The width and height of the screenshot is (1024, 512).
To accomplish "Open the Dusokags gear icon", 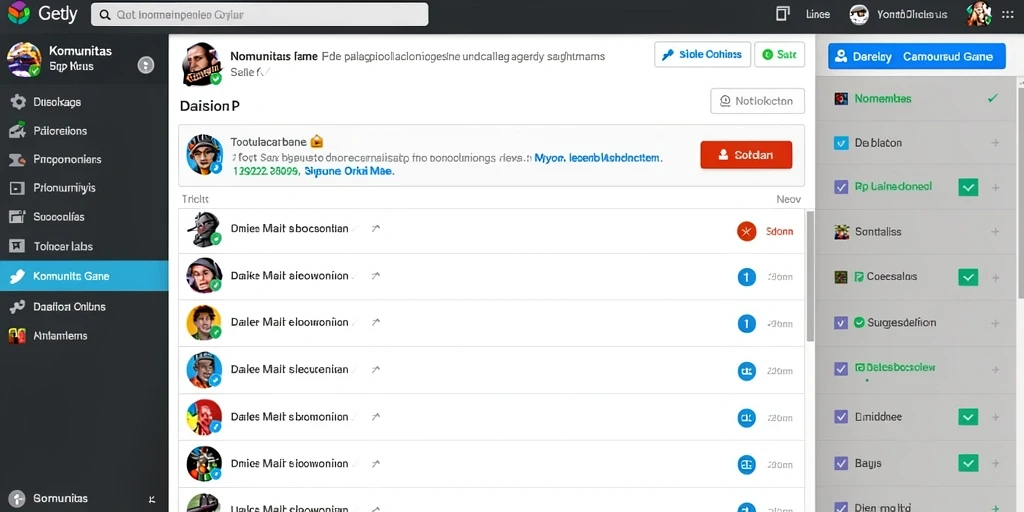I will point(18,102).
